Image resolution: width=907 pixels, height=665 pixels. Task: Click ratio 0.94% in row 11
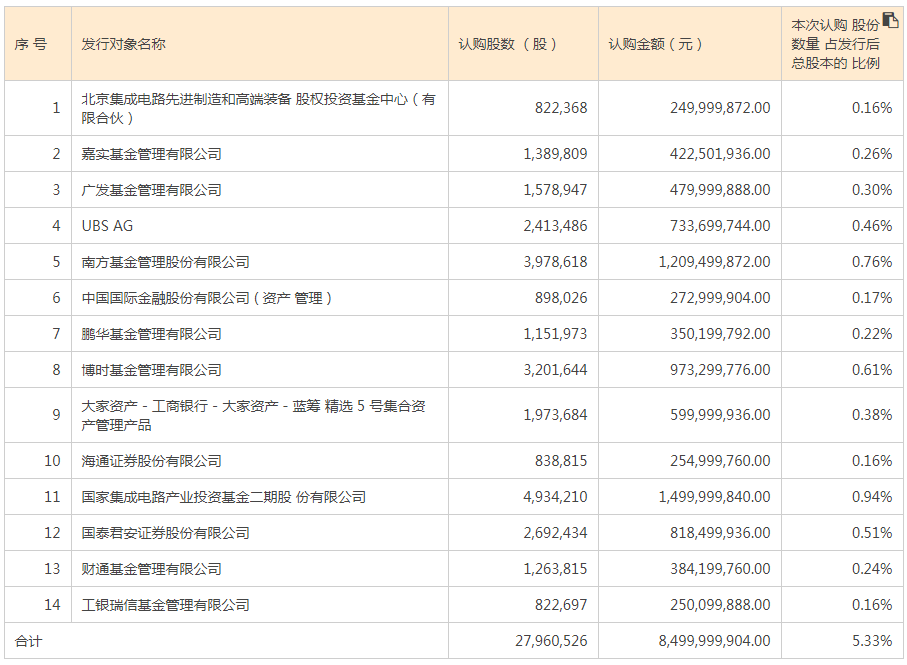click(x=872, y=497)
